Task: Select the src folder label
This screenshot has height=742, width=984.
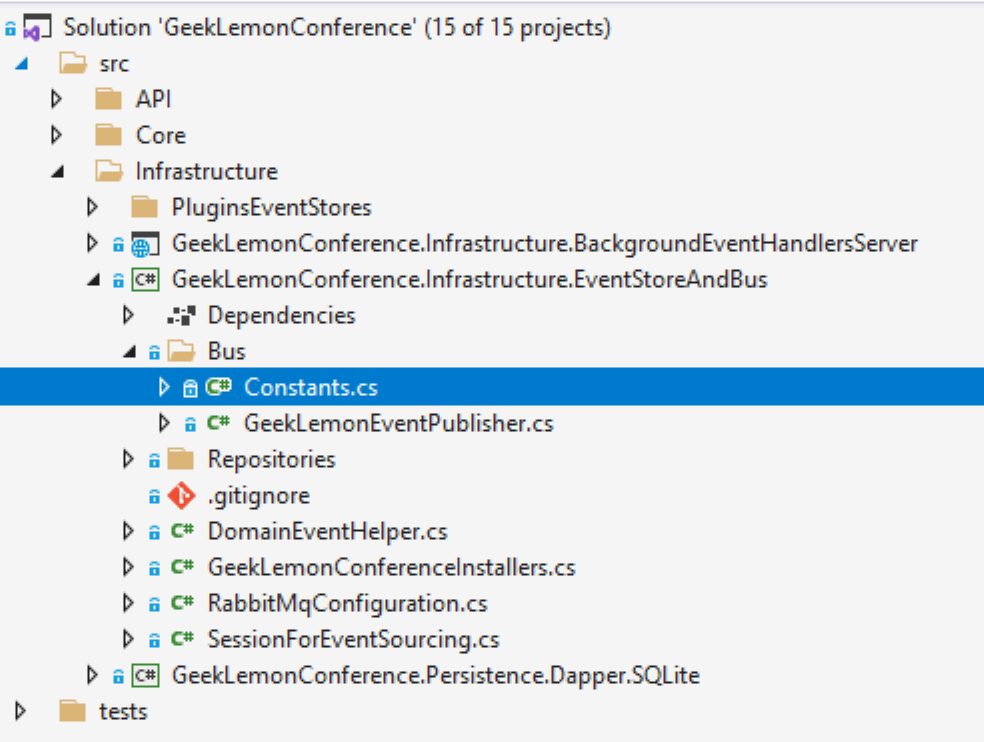Action: (114, 64)
